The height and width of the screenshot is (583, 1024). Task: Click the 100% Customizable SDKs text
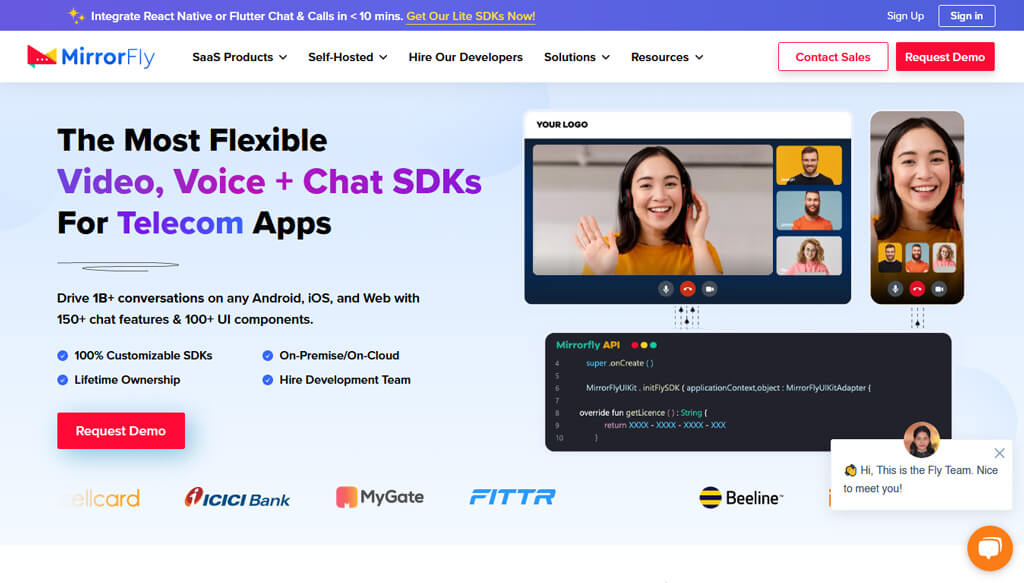143,356
